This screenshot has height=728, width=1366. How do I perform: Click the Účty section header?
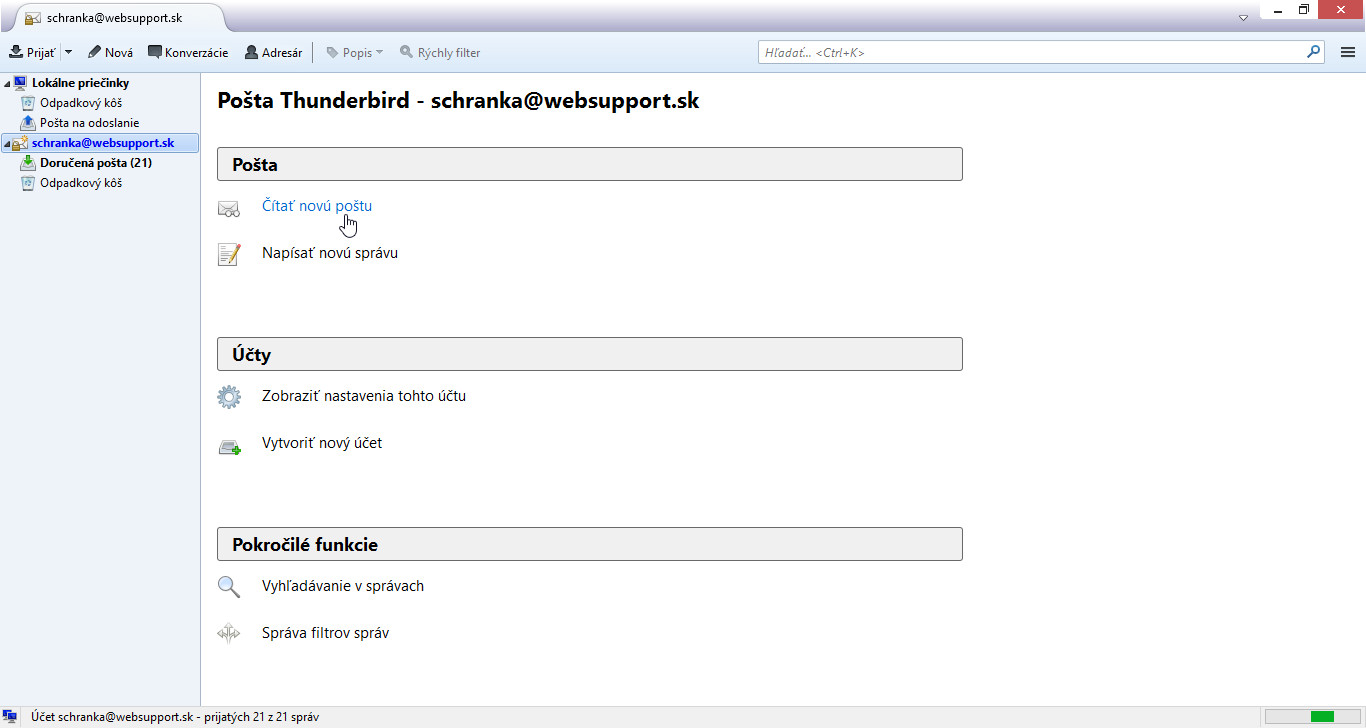click(x=590, y=354)
